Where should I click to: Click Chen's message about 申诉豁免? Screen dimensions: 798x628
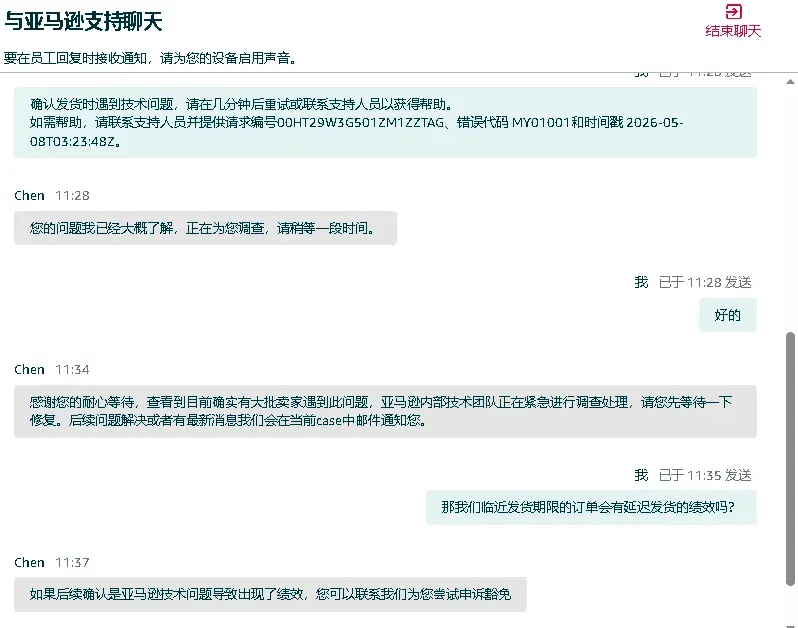(x=270, y=594)
